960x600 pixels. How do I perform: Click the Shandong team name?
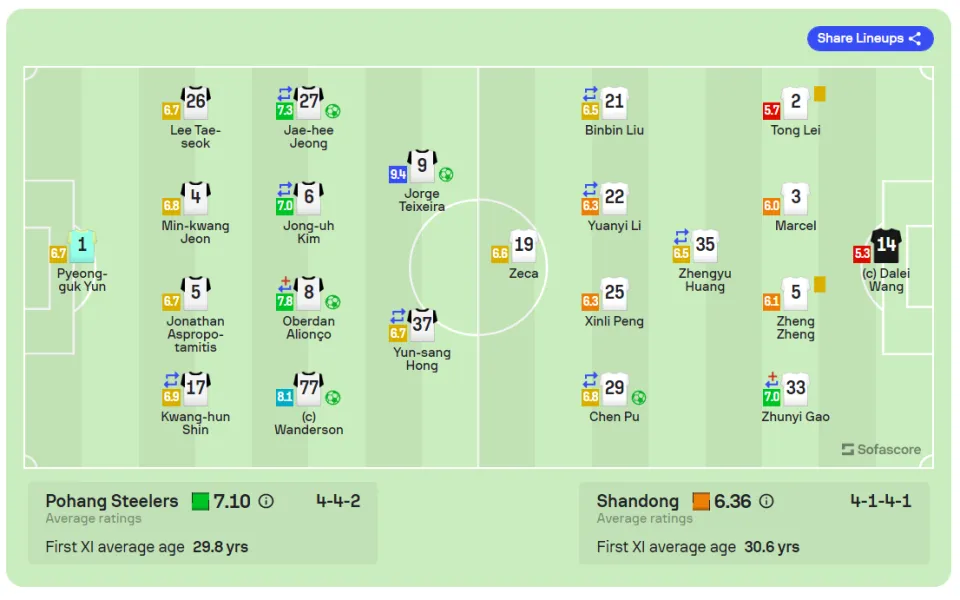pyautogui.click(x=638, y=501)
